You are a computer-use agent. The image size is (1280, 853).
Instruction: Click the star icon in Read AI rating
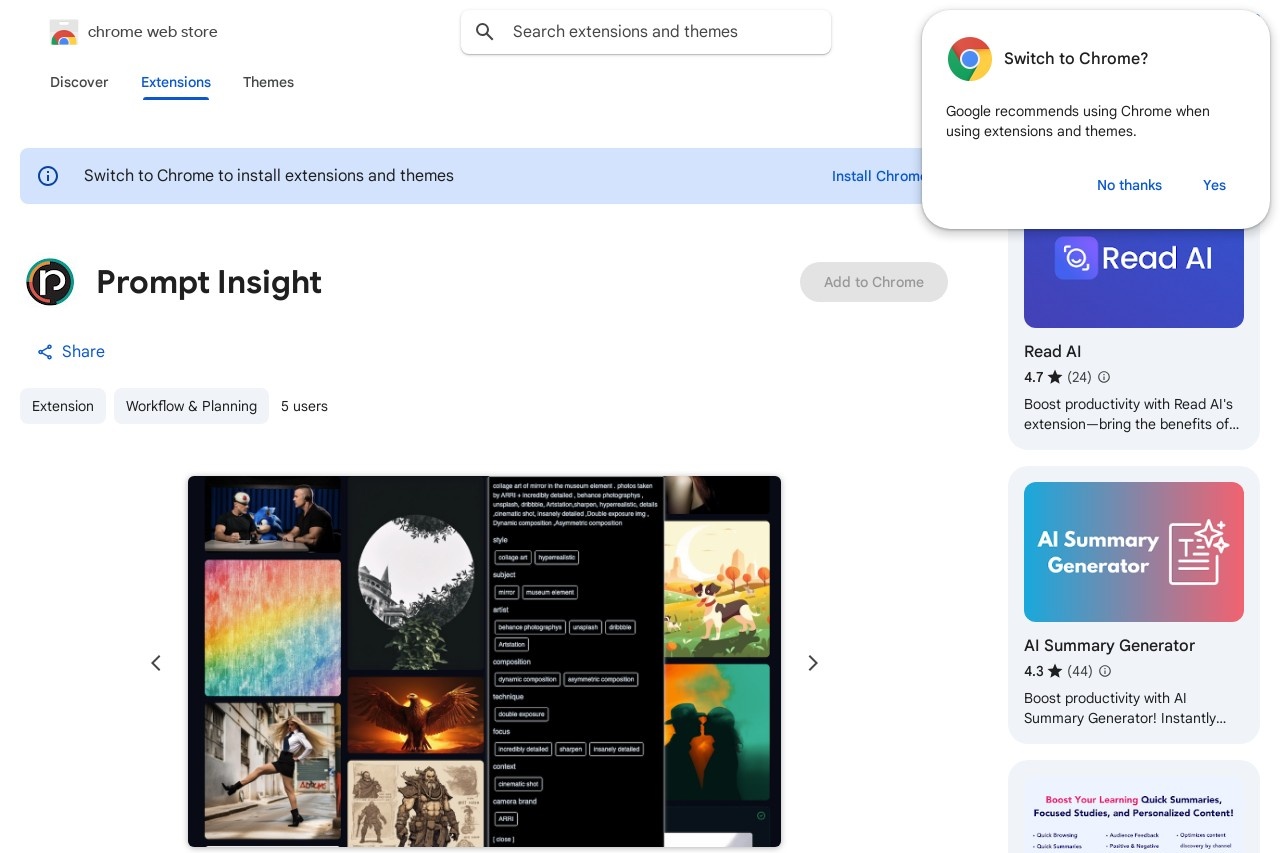click(1055, 377)
